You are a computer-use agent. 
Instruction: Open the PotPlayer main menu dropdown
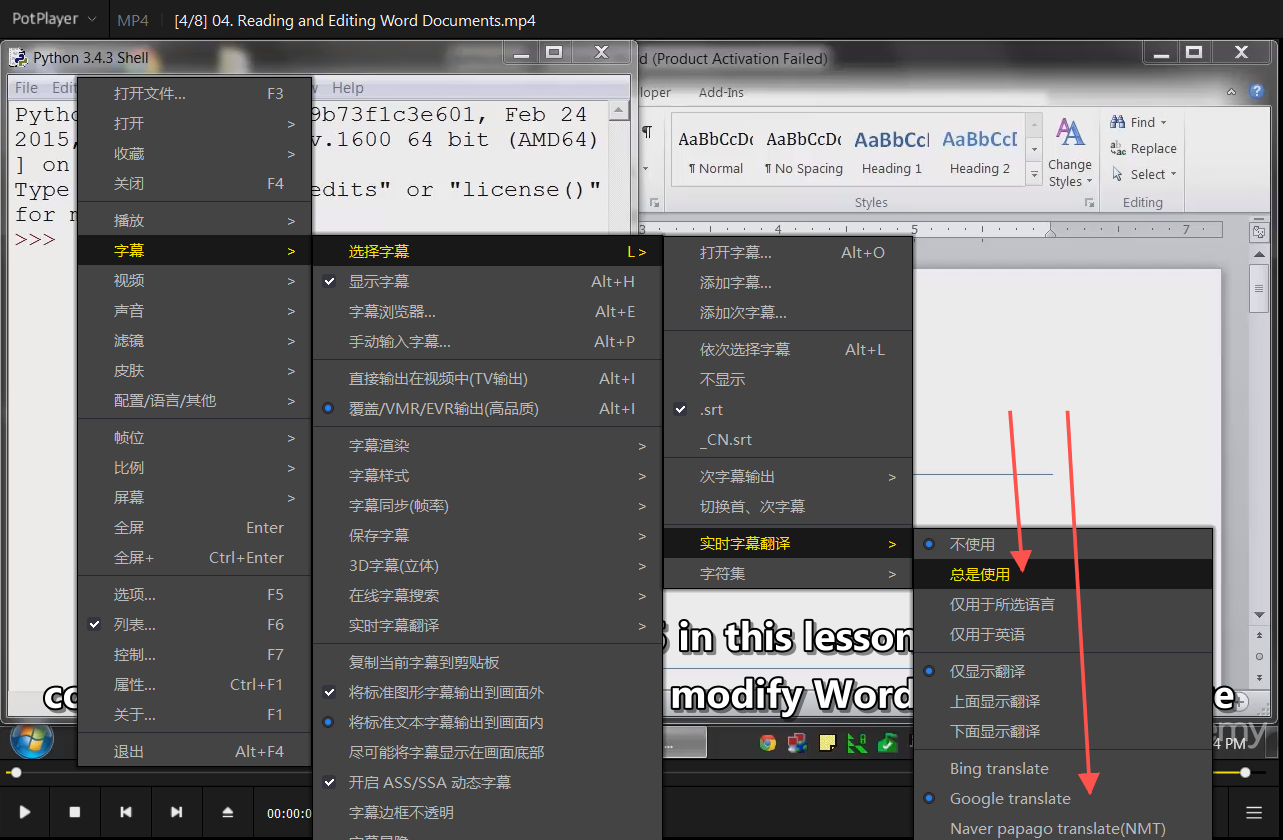click(x=53, y=19)
